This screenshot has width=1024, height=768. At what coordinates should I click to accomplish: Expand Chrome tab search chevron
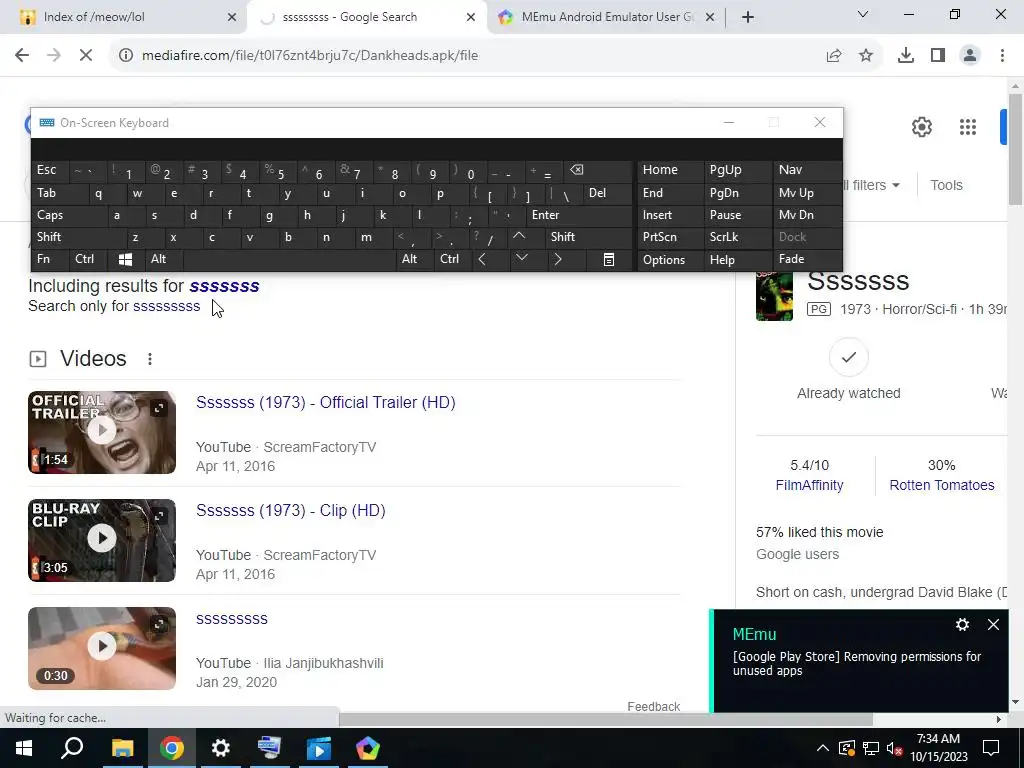863,14
